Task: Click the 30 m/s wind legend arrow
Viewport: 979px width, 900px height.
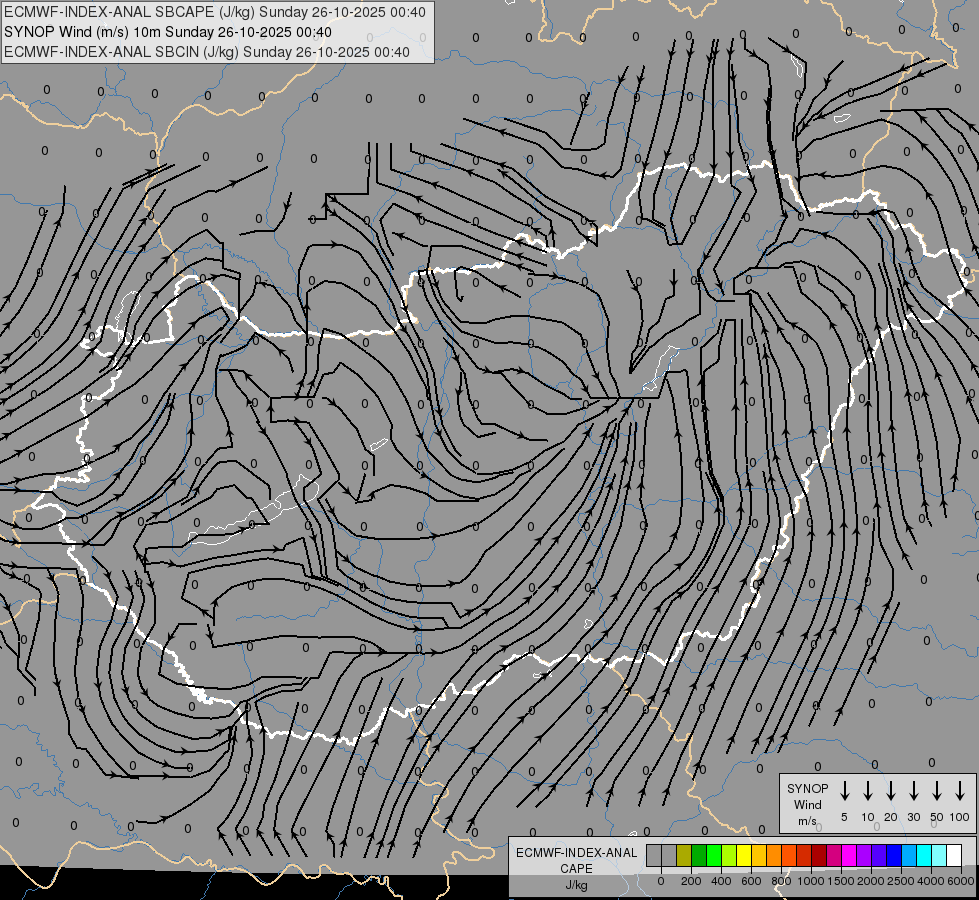Action: 913,791
